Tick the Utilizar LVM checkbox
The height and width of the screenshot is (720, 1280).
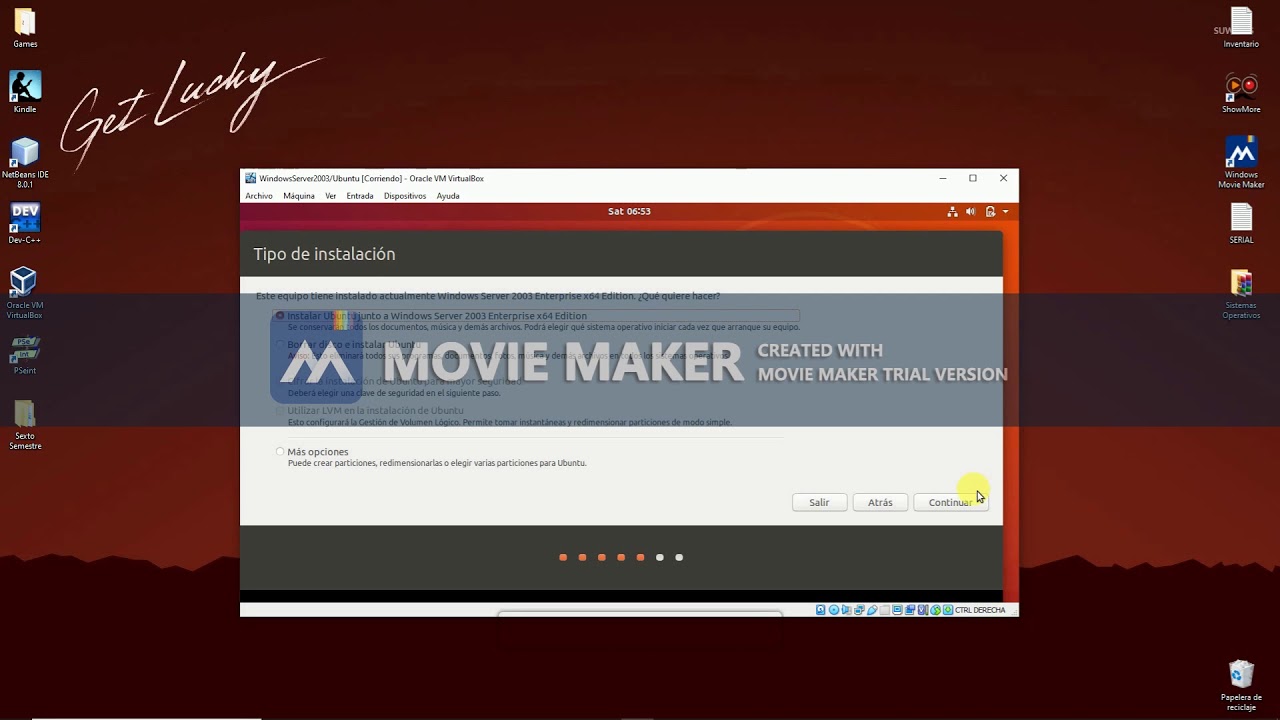pos(280,411)
